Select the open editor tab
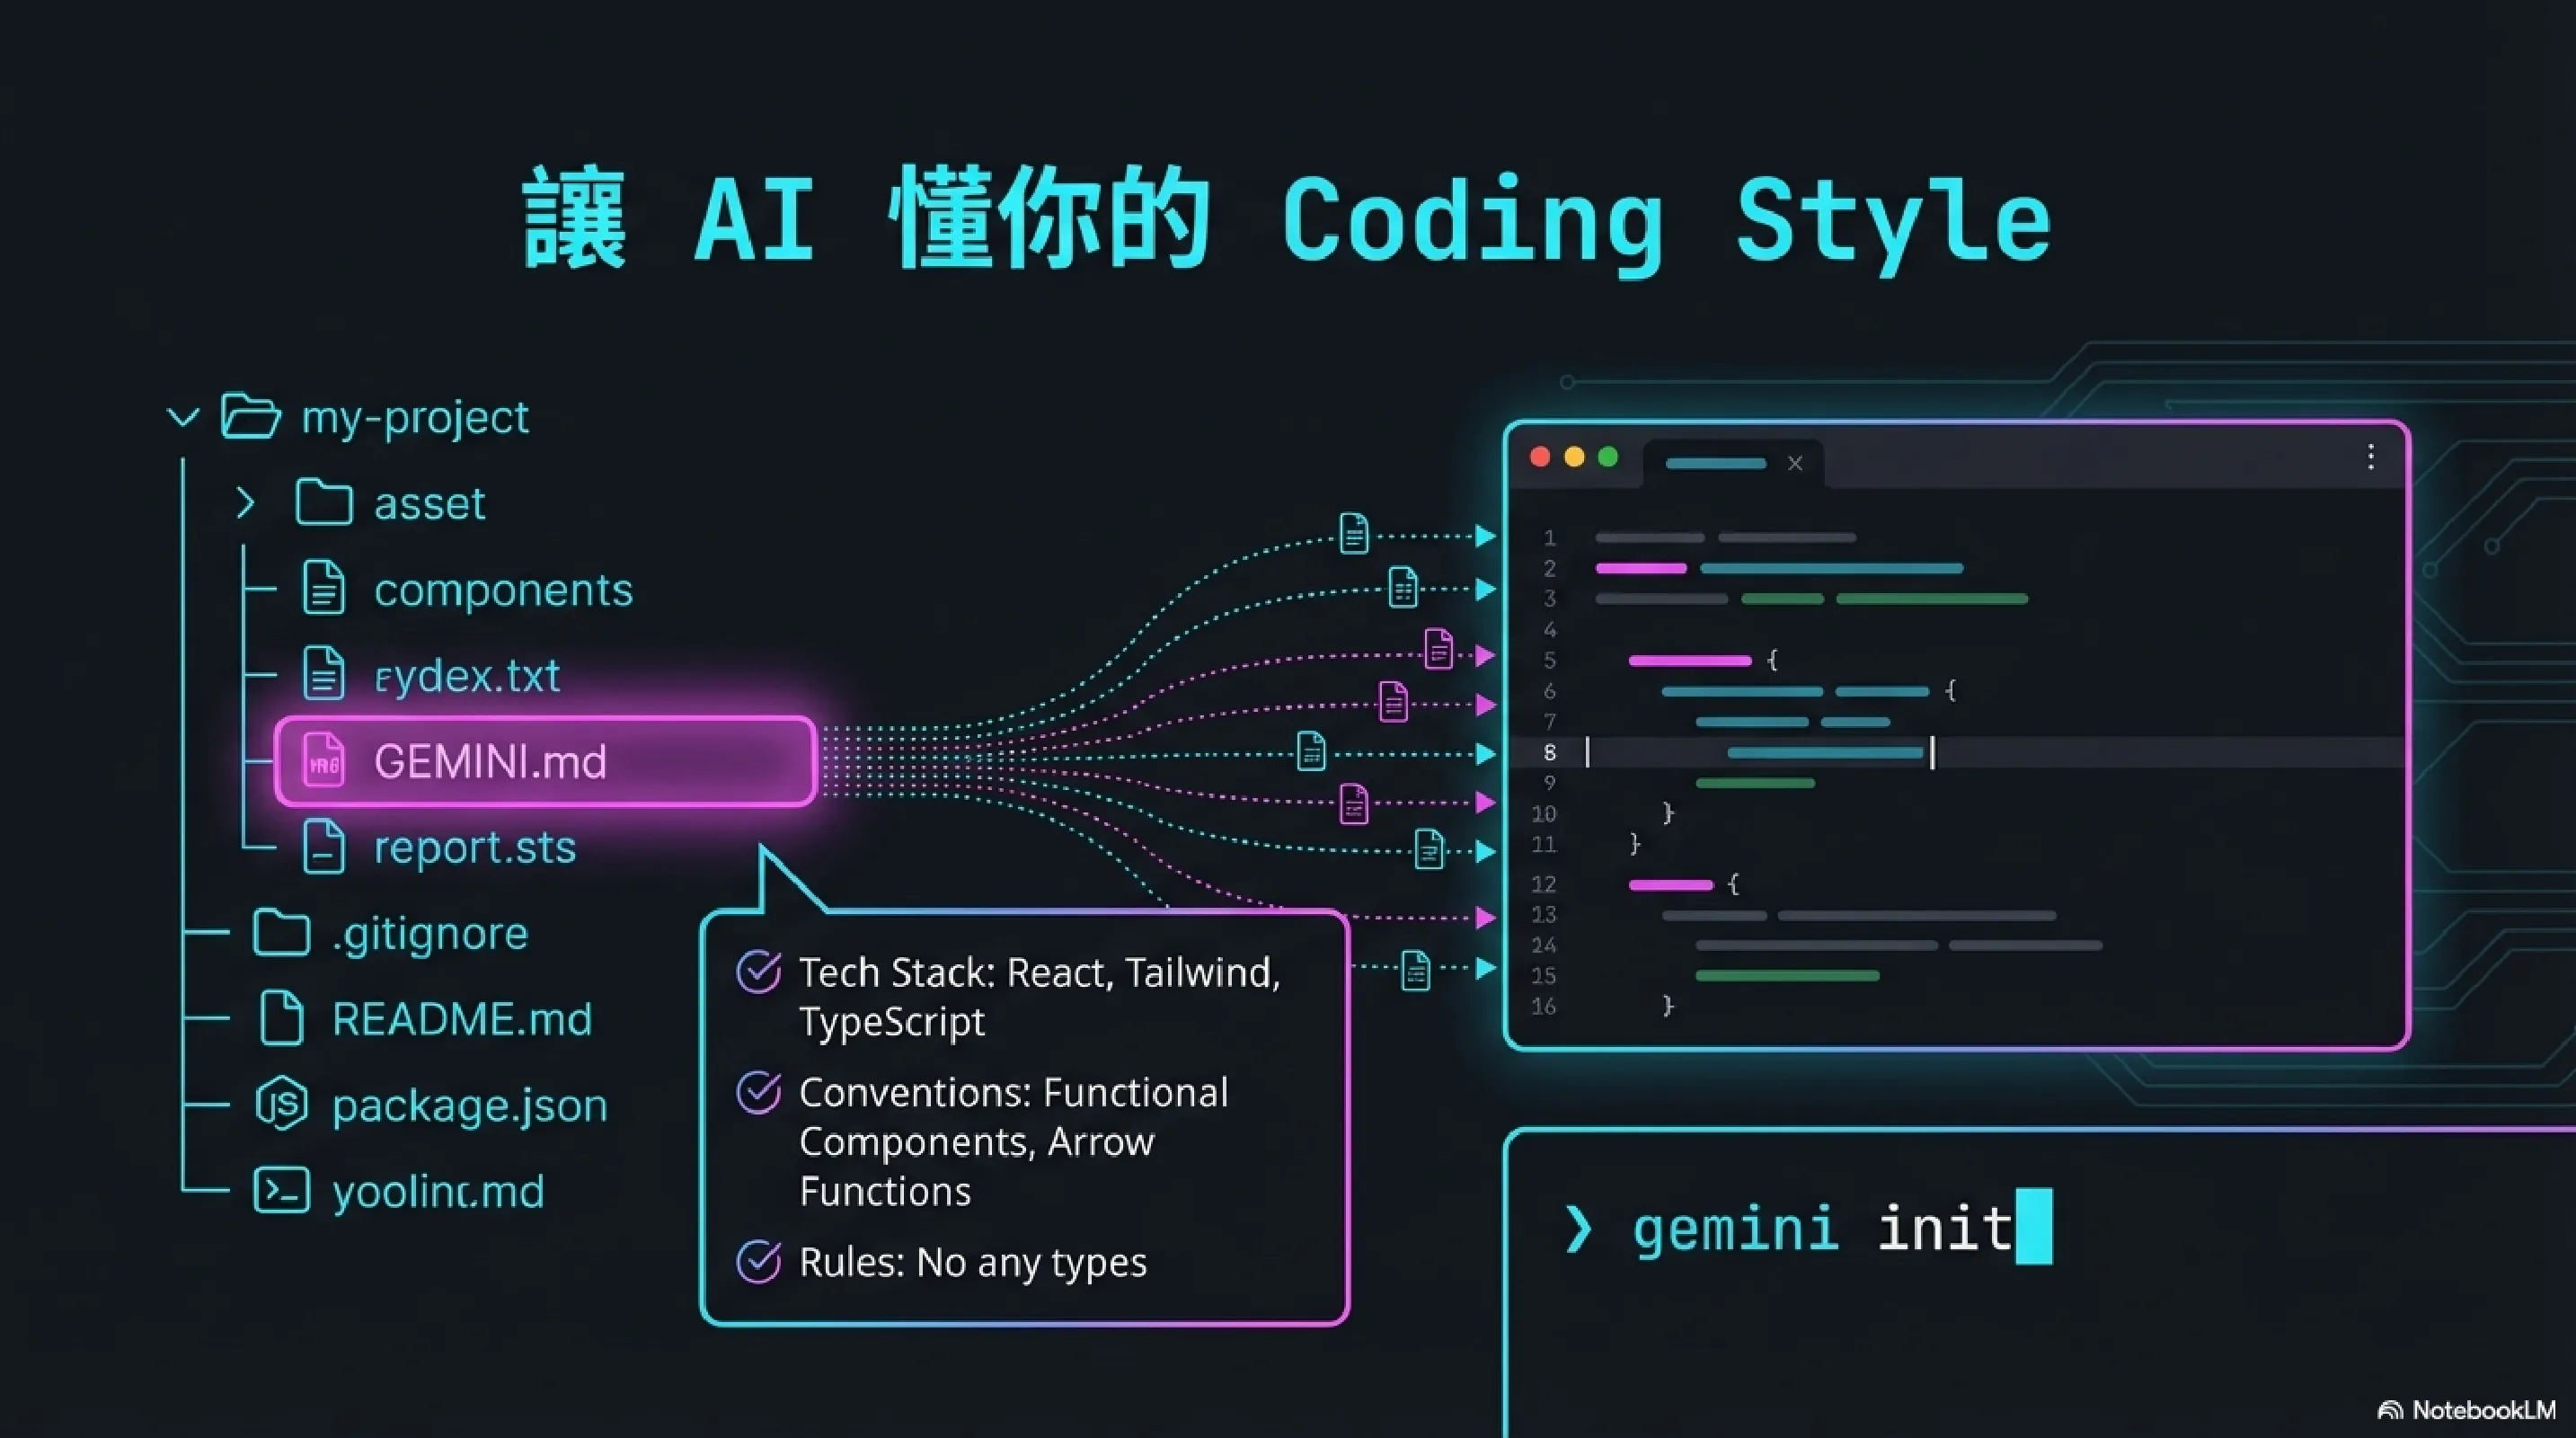The height and width of the screenshot is (1438, 2576). (1716, 463)
